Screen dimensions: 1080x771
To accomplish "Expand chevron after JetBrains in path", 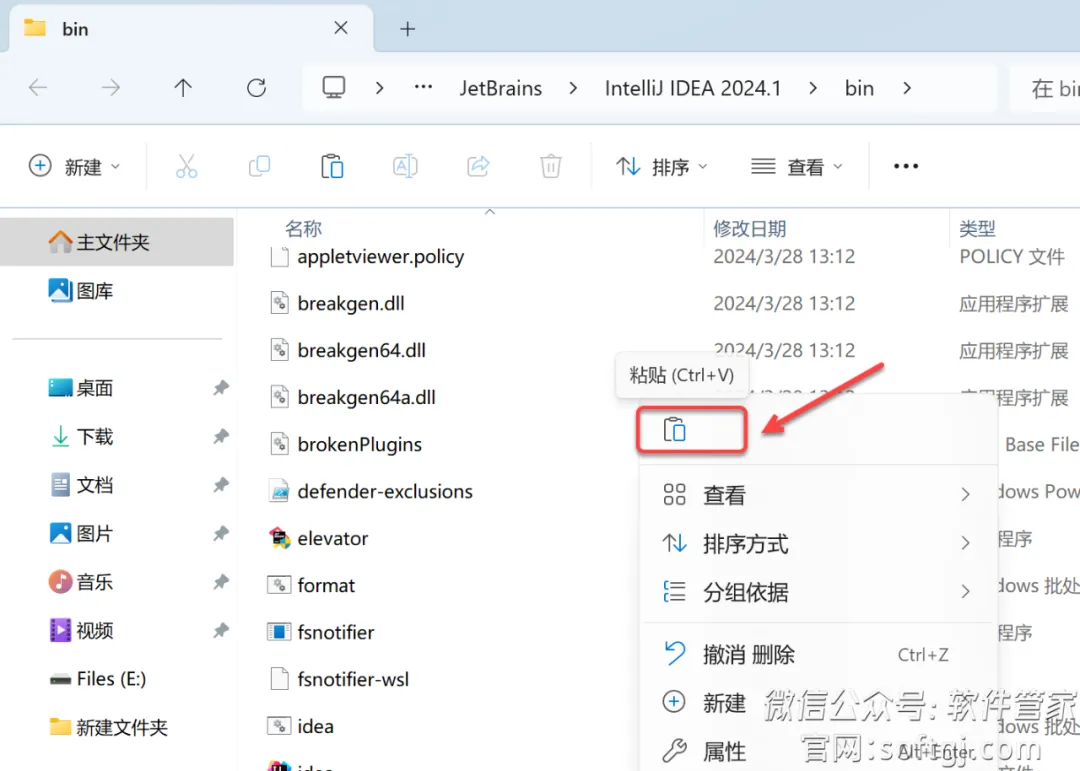I will click(x=573, y=88).
